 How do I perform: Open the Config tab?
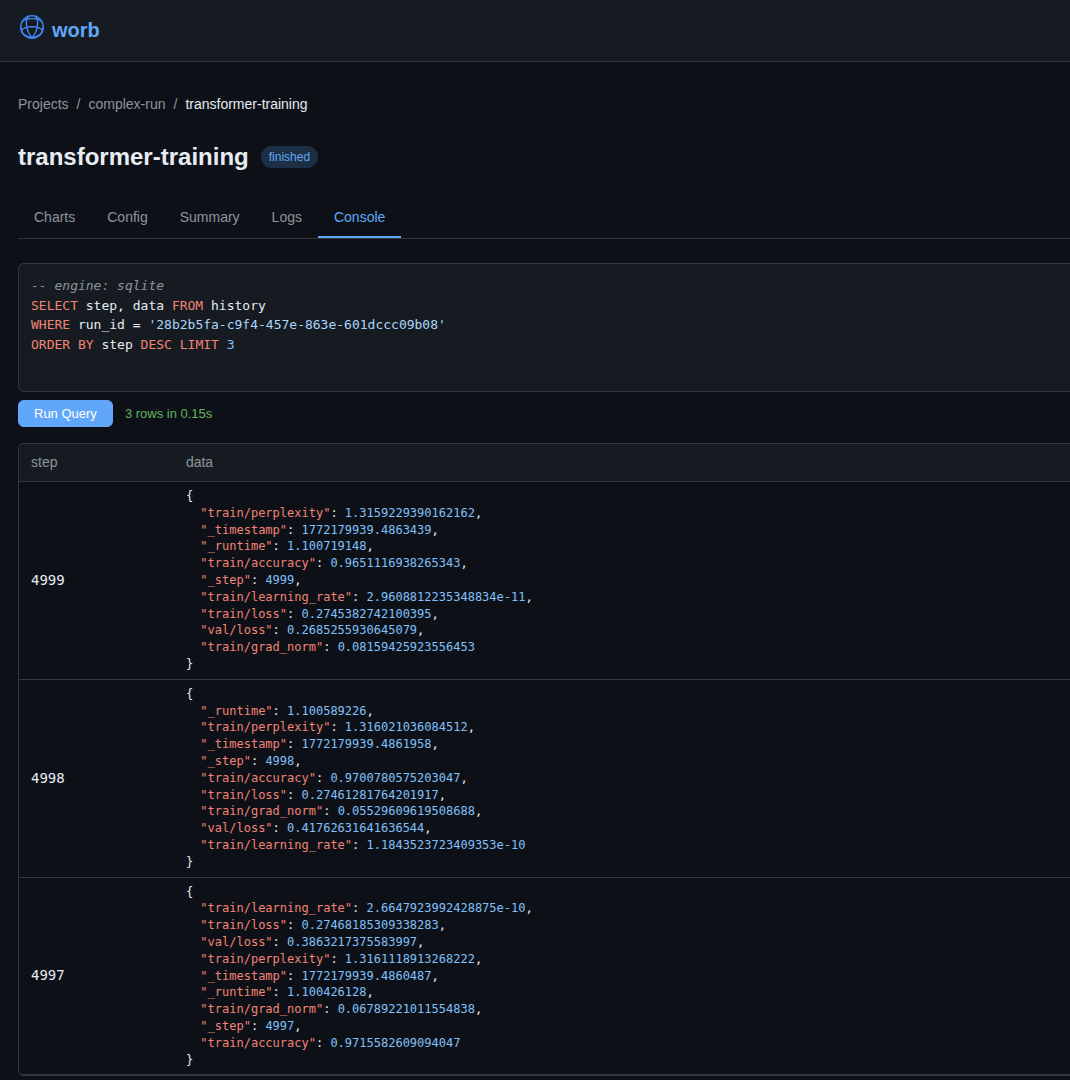pyautogui.click(x=127, y=217)
